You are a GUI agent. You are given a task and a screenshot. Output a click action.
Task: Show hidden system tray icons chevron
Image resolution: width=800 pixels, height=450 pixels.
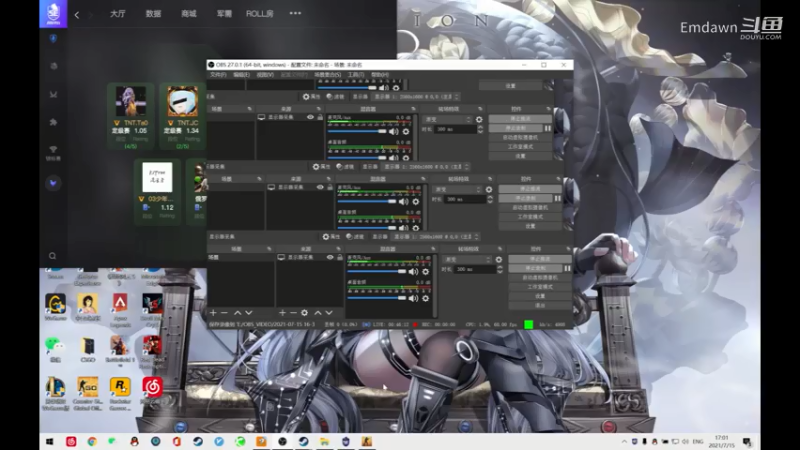pos(624,441)
